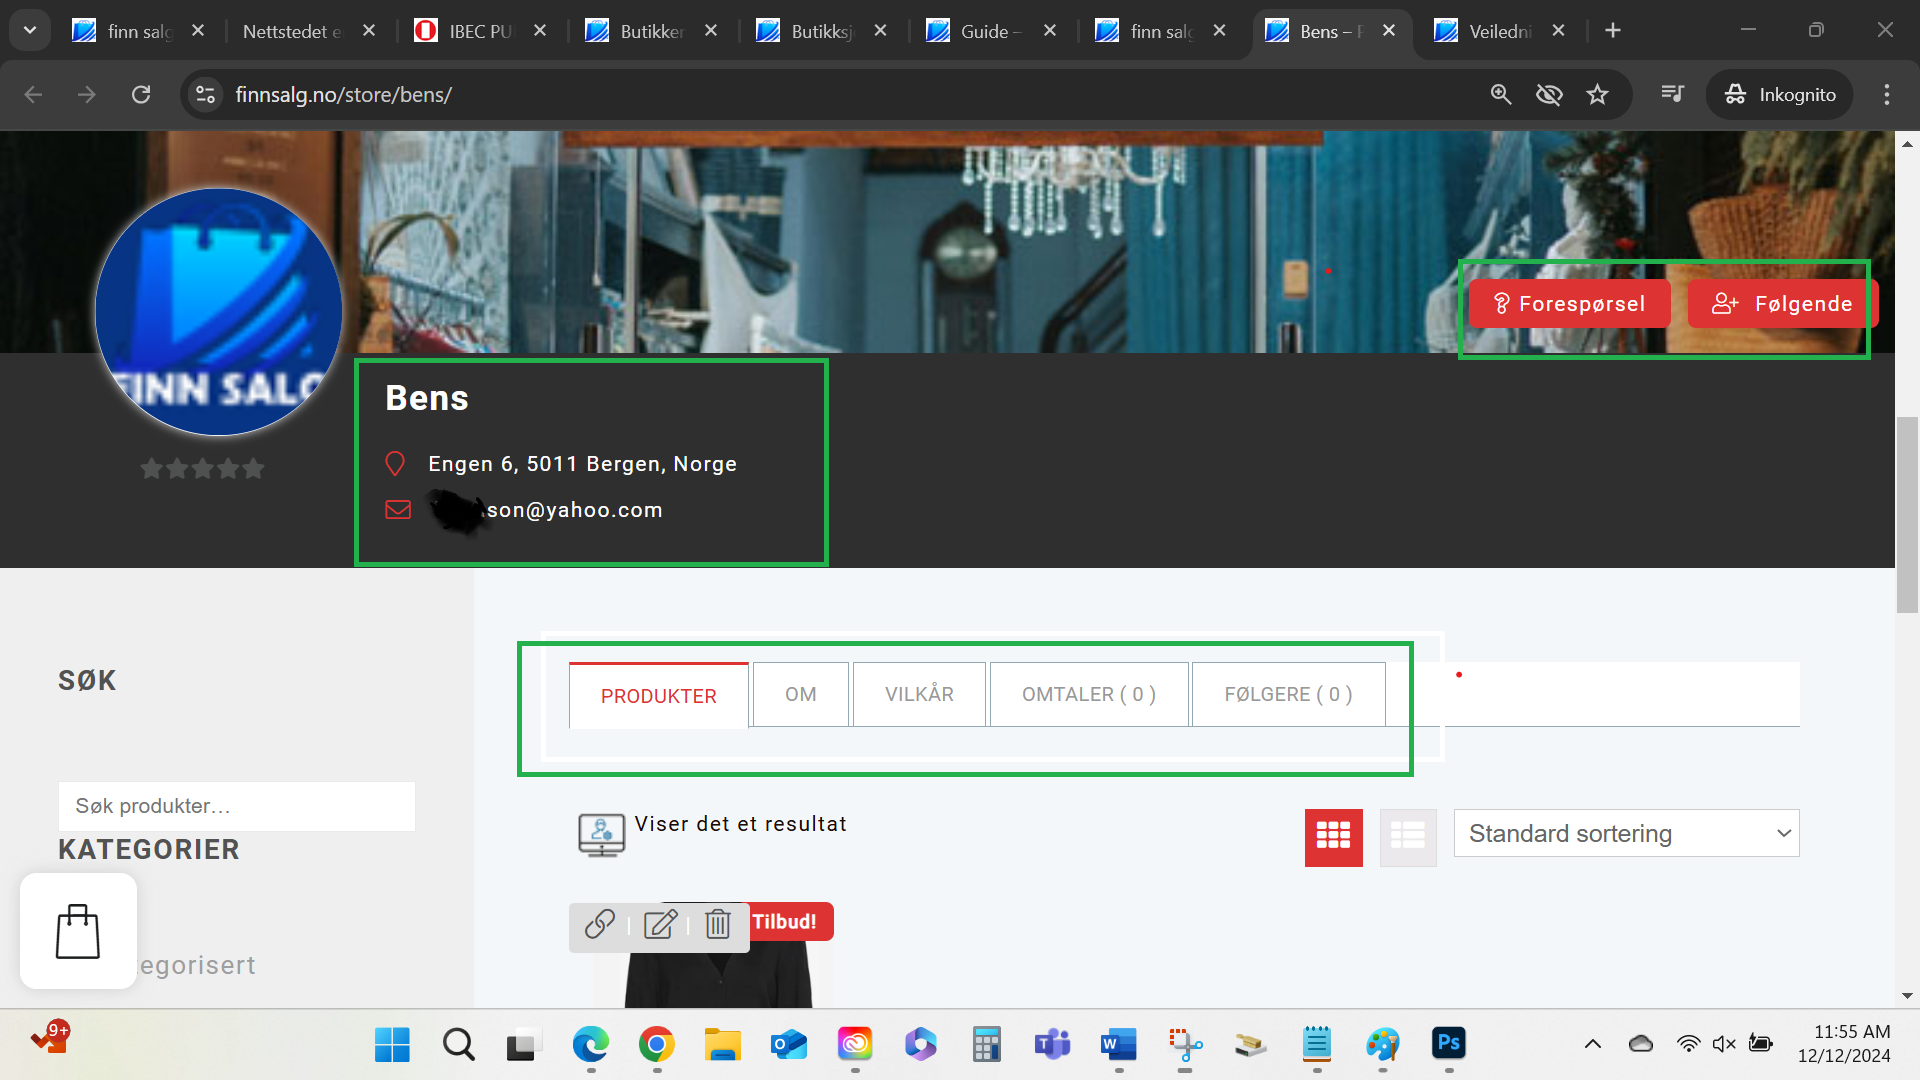The height and width of the screenshot is (1080, 1920).
Task: Open the shopping bag cart widget
Action: tap(78, 931)
